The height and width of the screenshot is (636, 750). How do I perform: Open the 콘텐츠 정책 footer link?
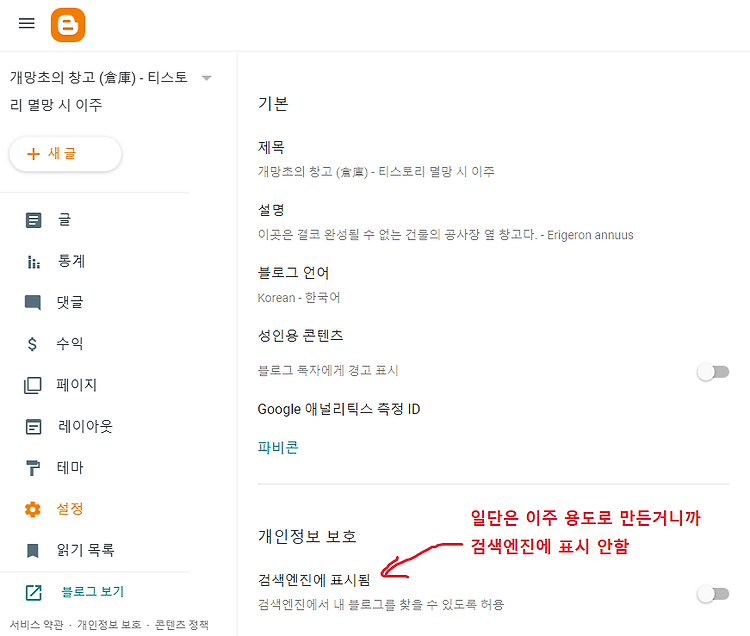tap(182, 625)
